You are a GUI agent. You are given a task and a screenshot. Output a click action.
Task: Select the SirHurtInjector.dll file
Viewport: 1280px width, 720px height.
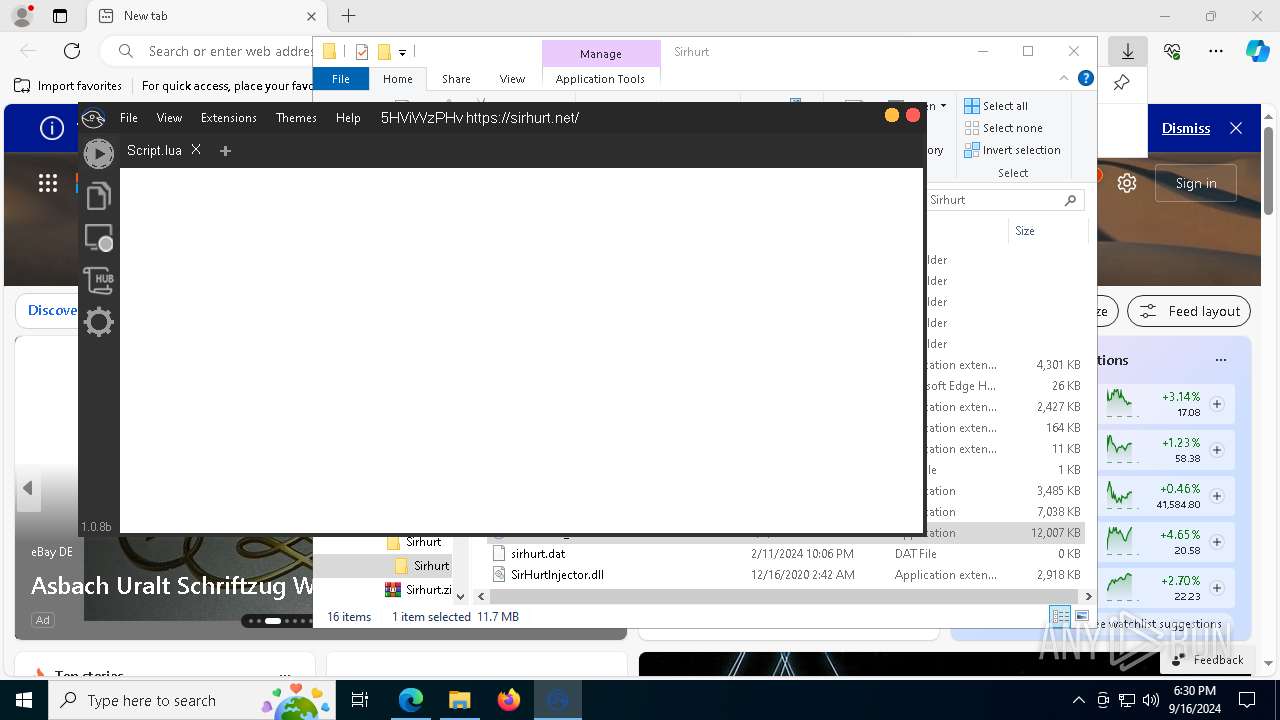coord(557,575)
